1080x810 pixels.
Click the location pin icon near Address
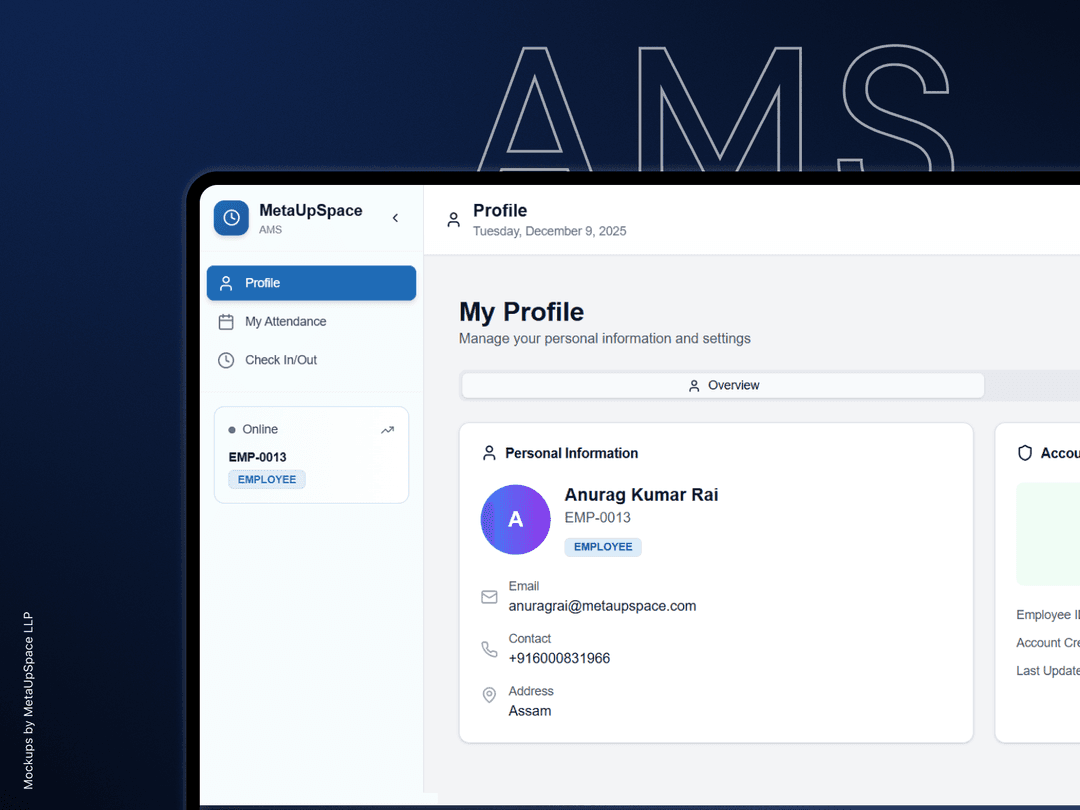[x=489, y=695]
